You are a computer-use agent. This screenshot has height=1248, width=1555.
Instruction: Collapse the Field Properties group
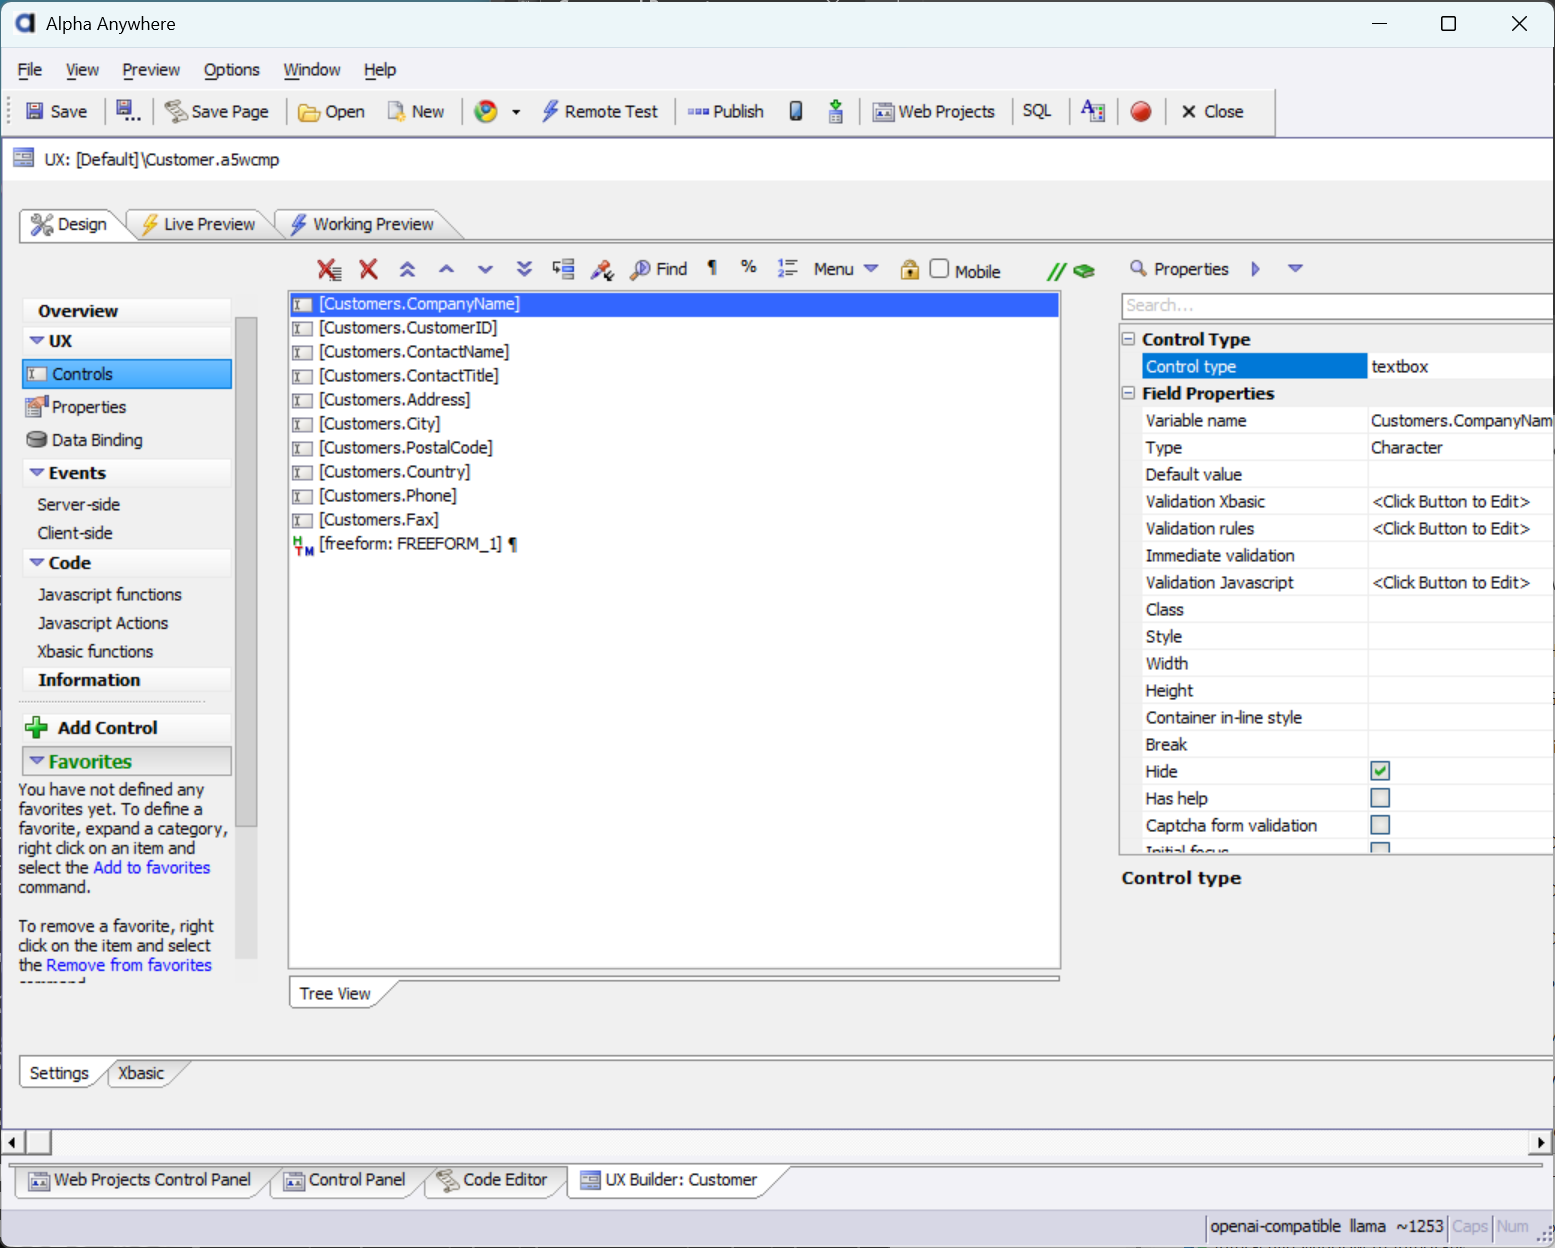tap(1129, 393)
